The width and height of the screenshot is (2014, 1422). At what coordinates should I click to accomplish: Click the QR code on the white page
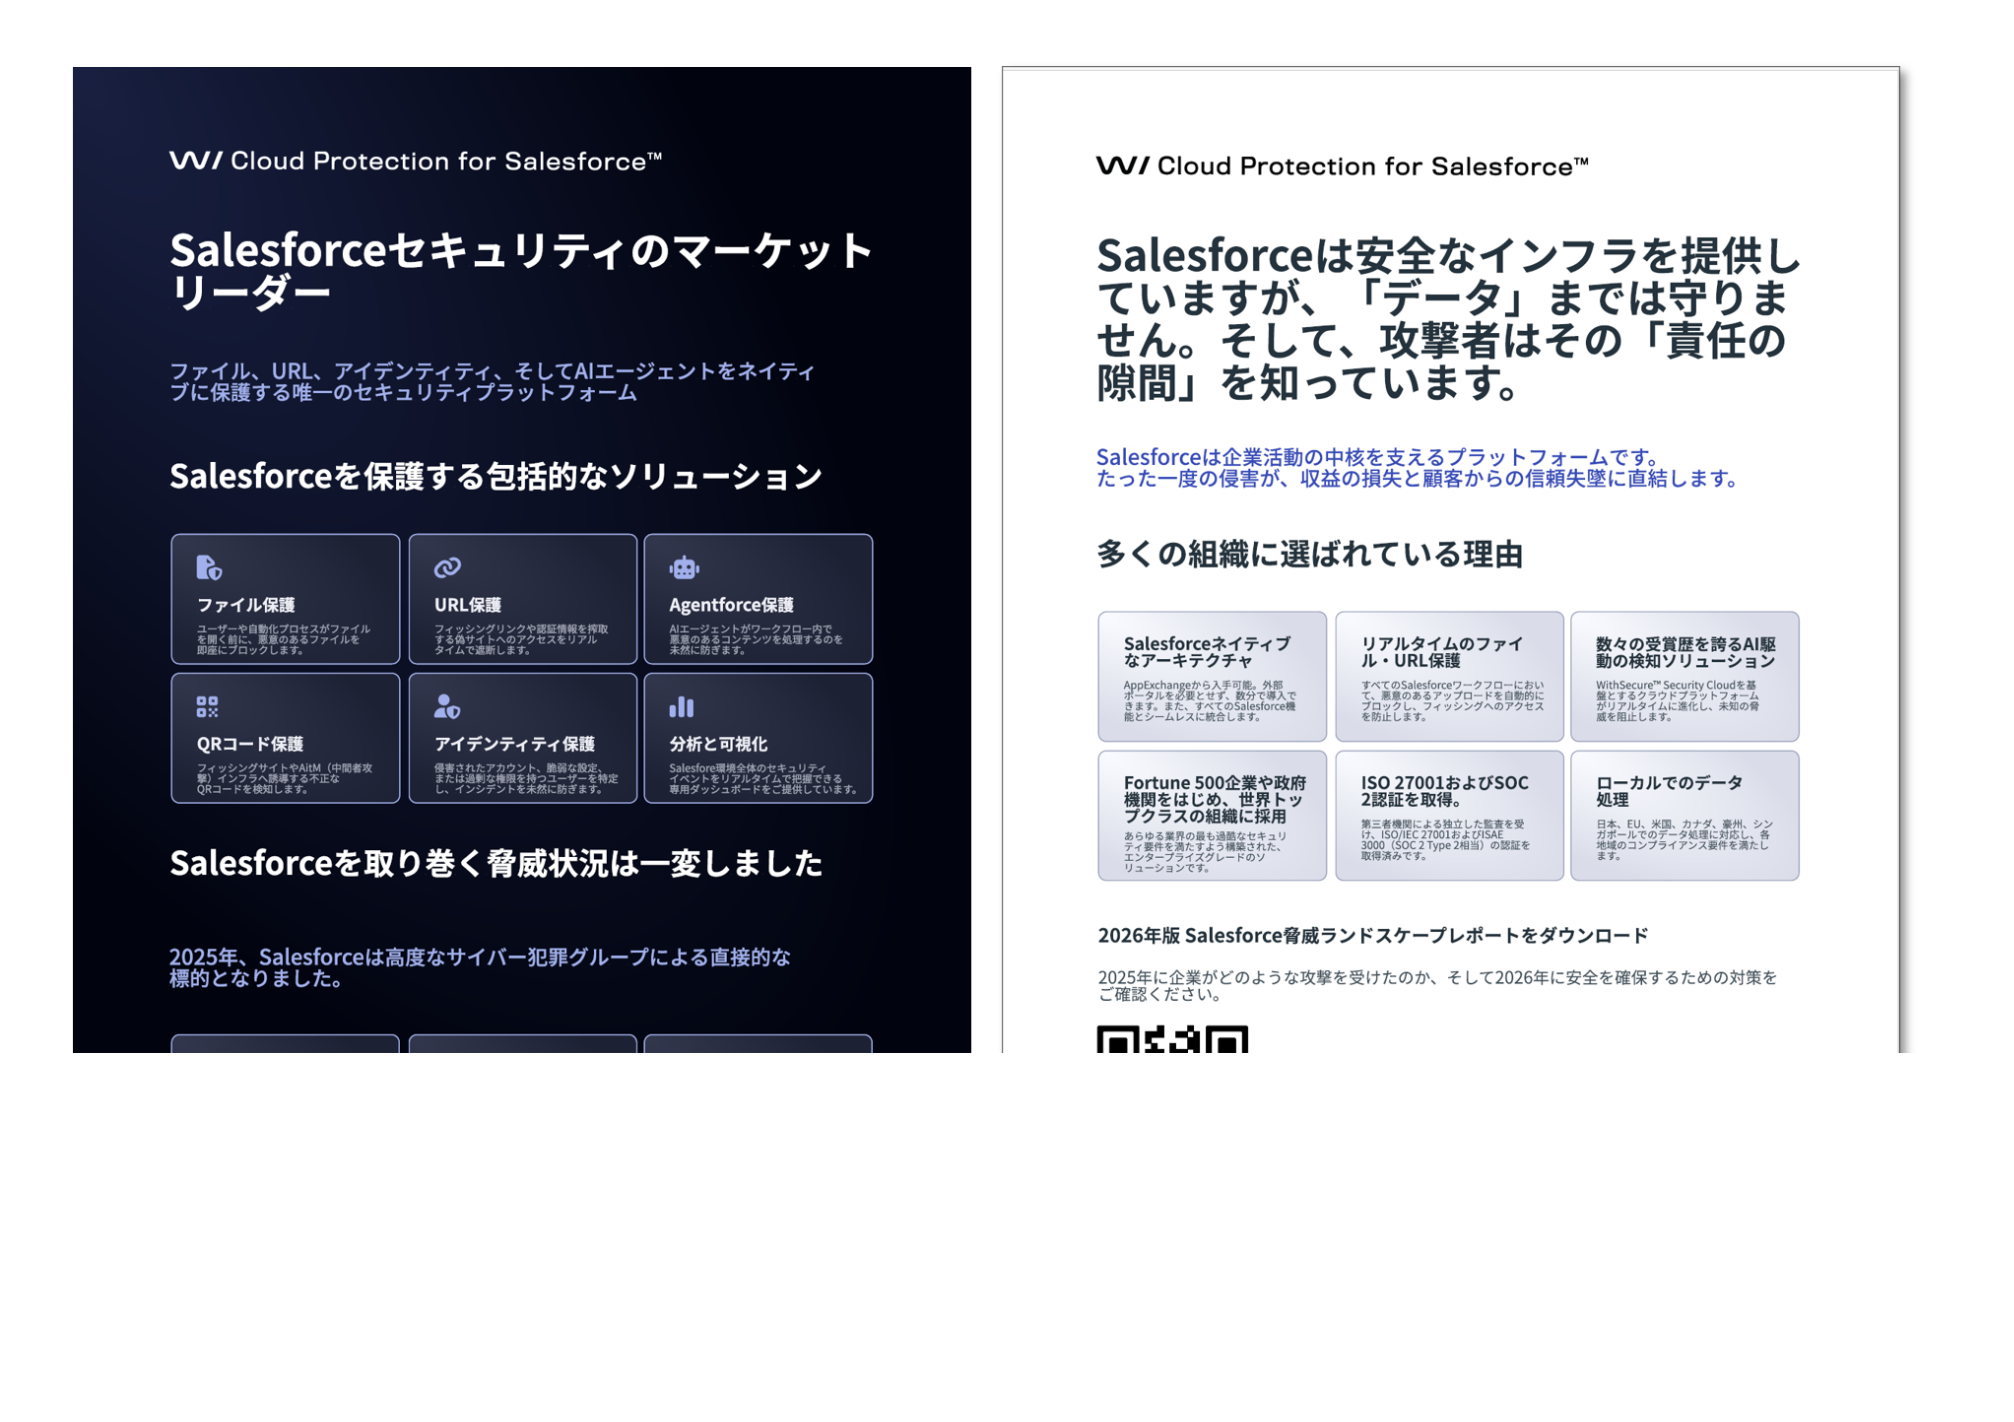(1172, 1039)
